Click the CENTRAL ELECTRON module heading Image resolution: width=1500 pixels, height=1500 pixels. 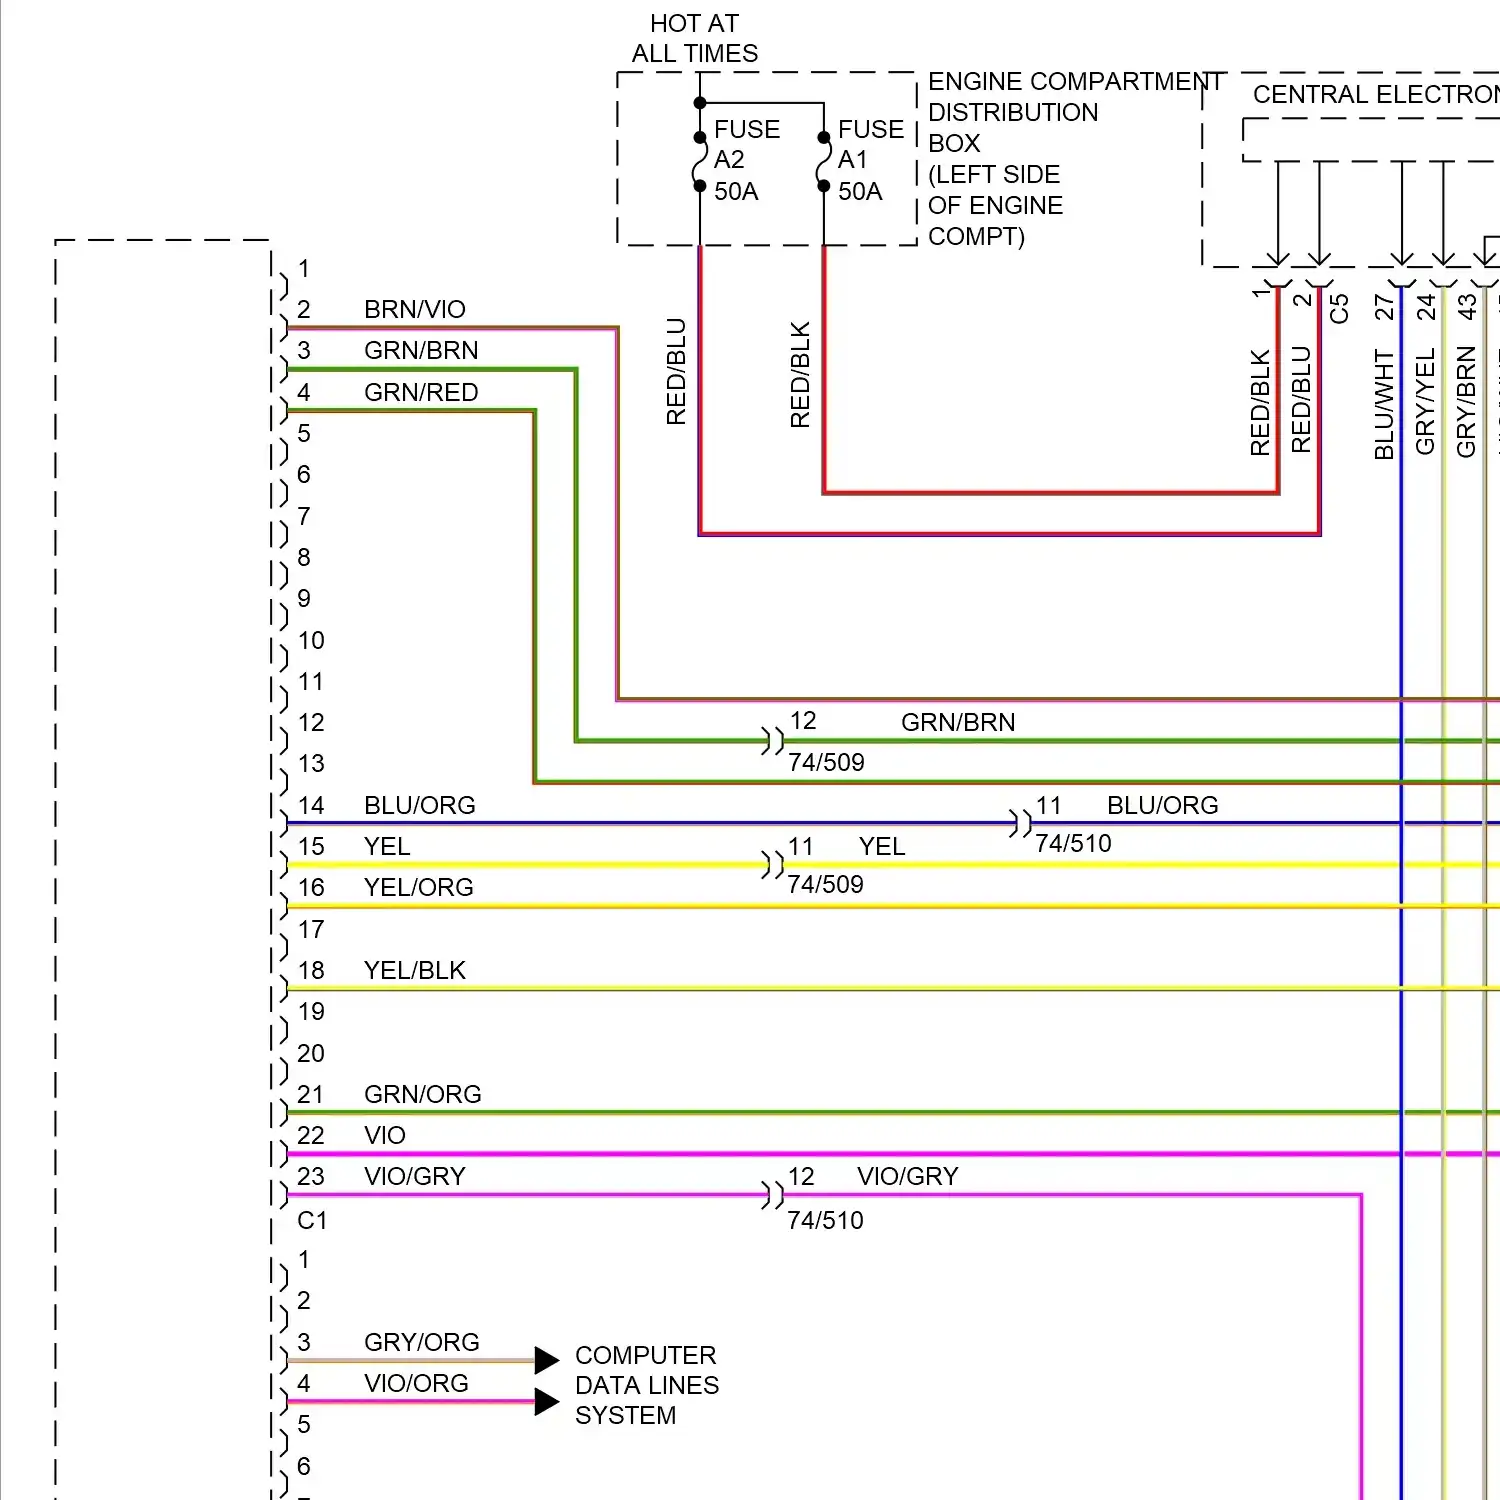[x=1376, y=95]
